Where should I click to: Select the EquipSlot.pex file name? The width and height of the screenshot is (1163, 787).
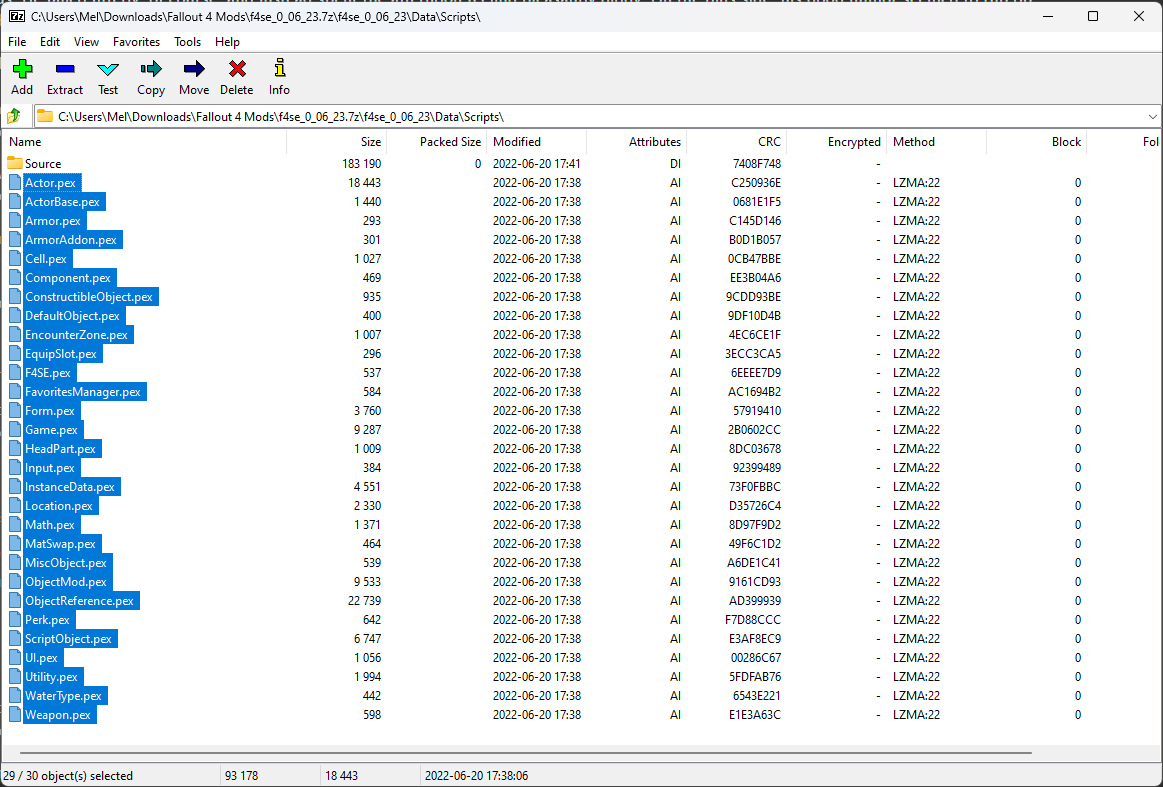pos(61,354)
